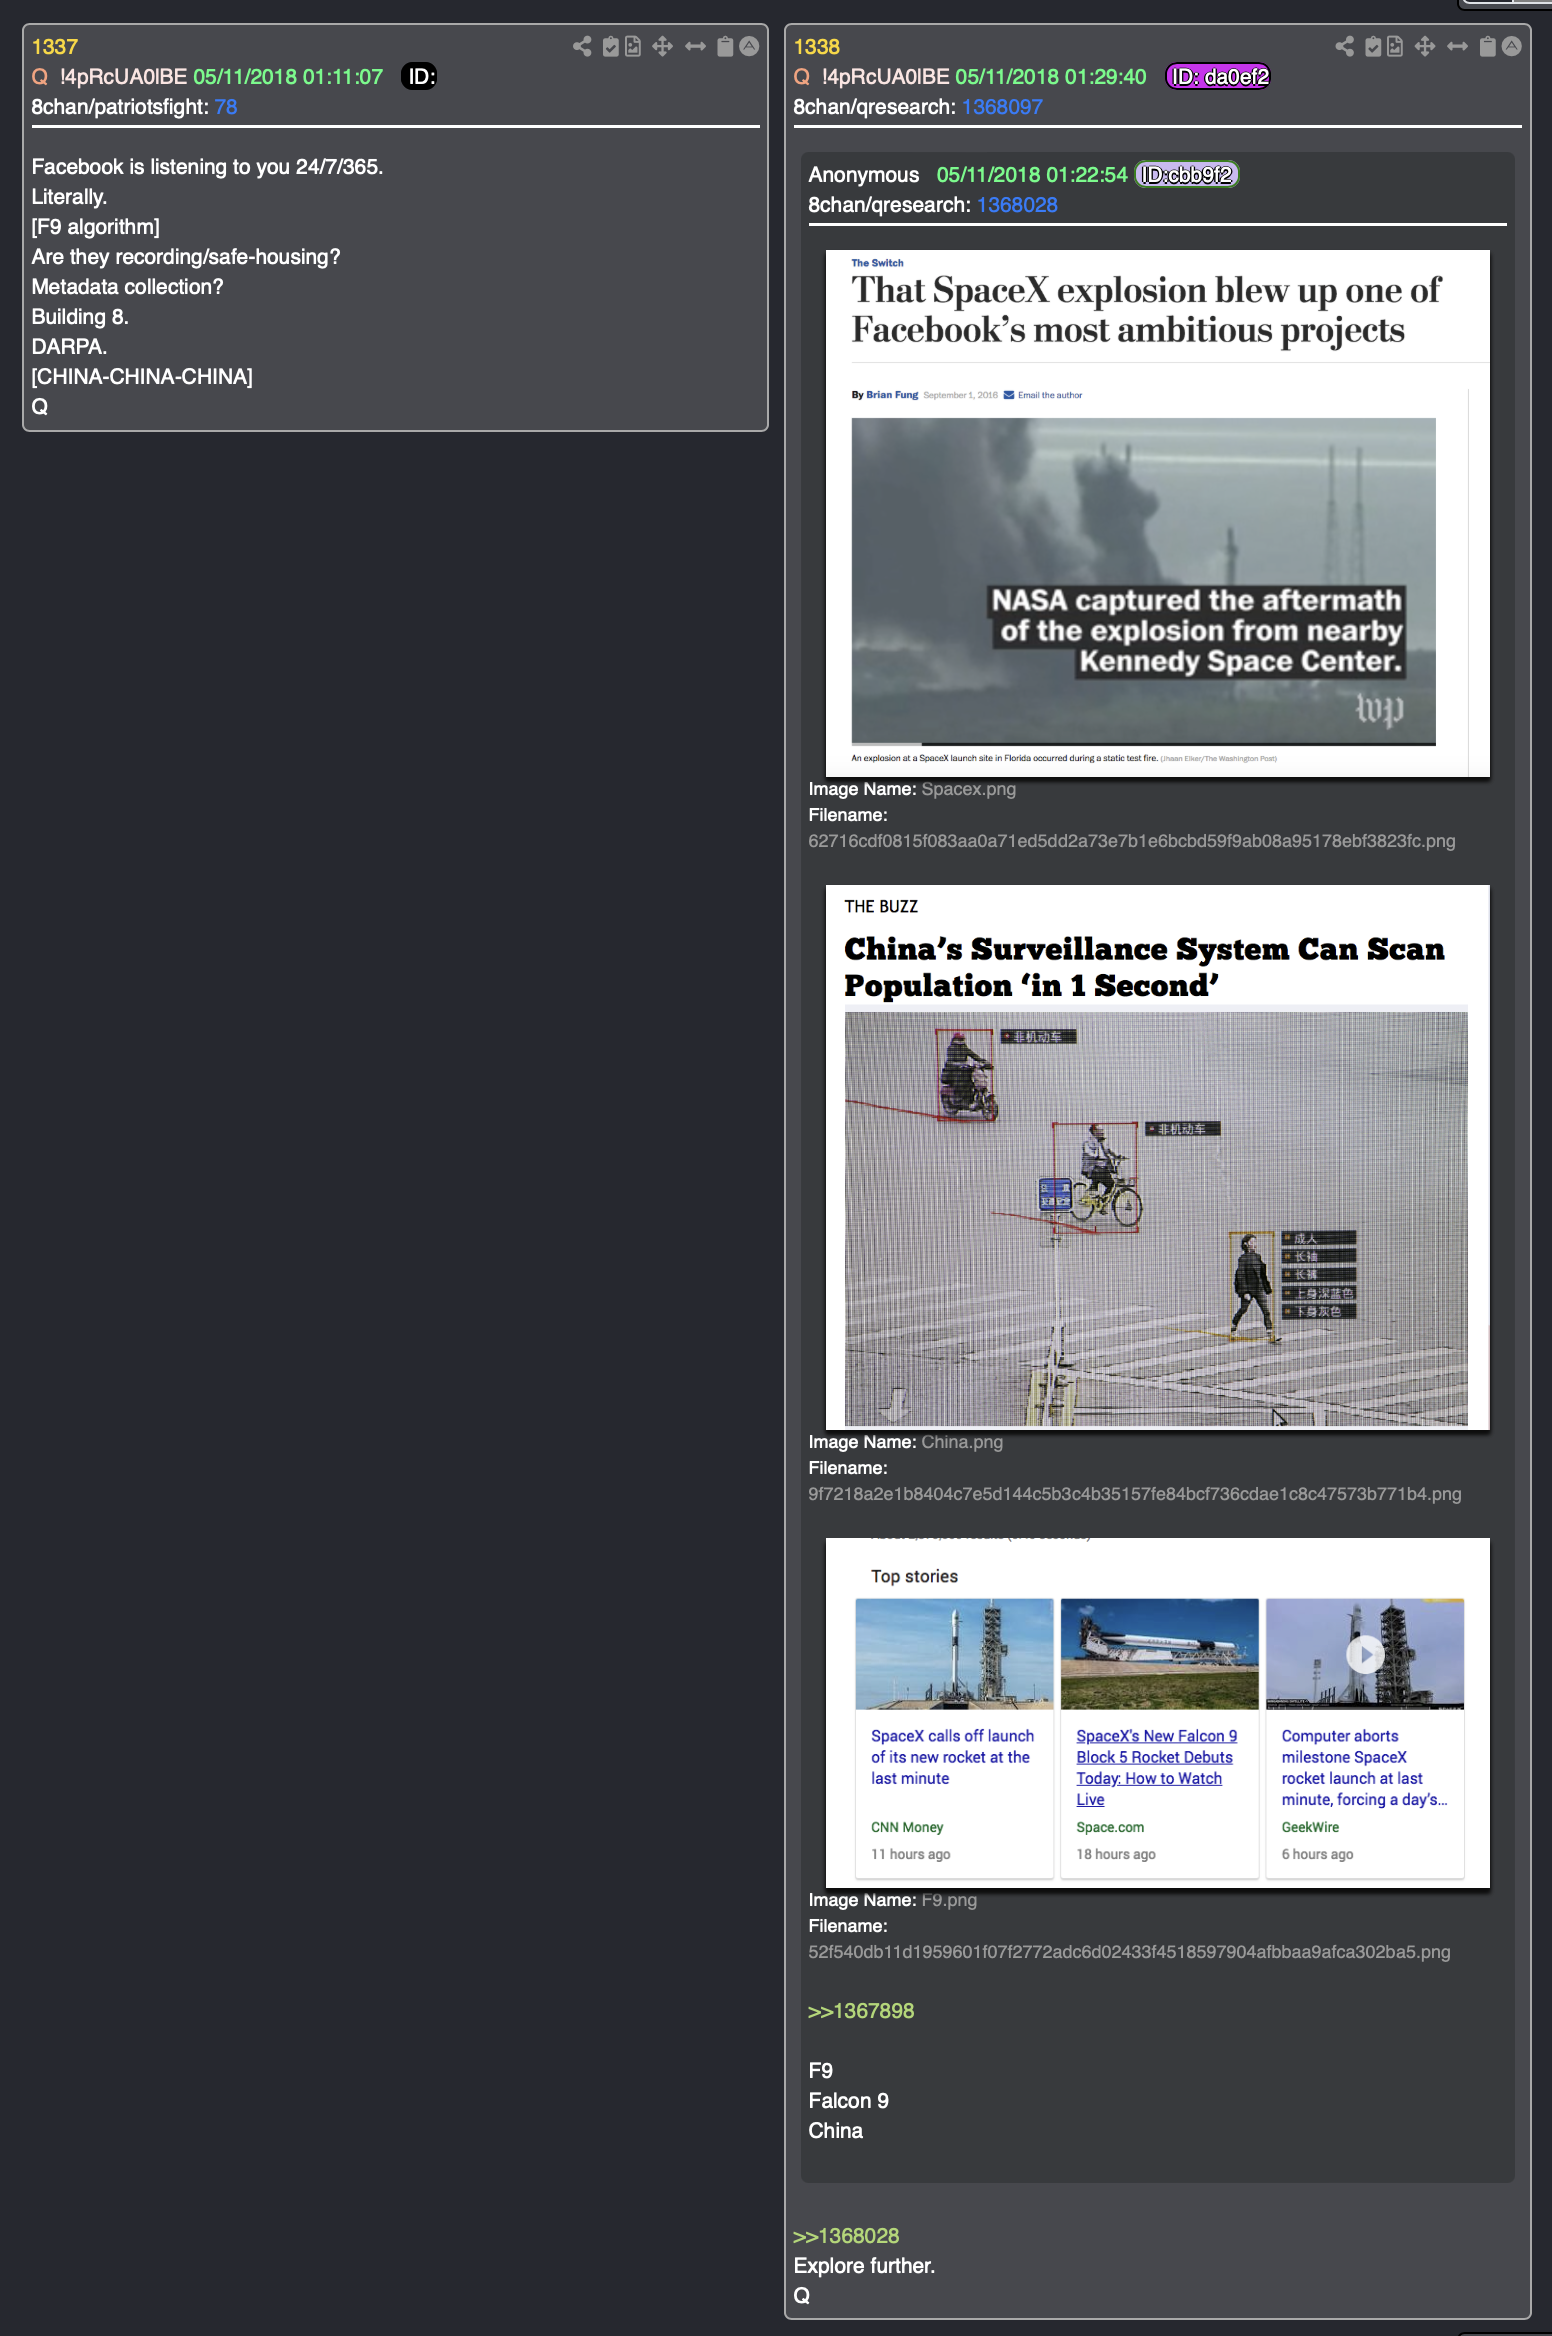Click the plain clipboard icon on post 1338

1488,46
